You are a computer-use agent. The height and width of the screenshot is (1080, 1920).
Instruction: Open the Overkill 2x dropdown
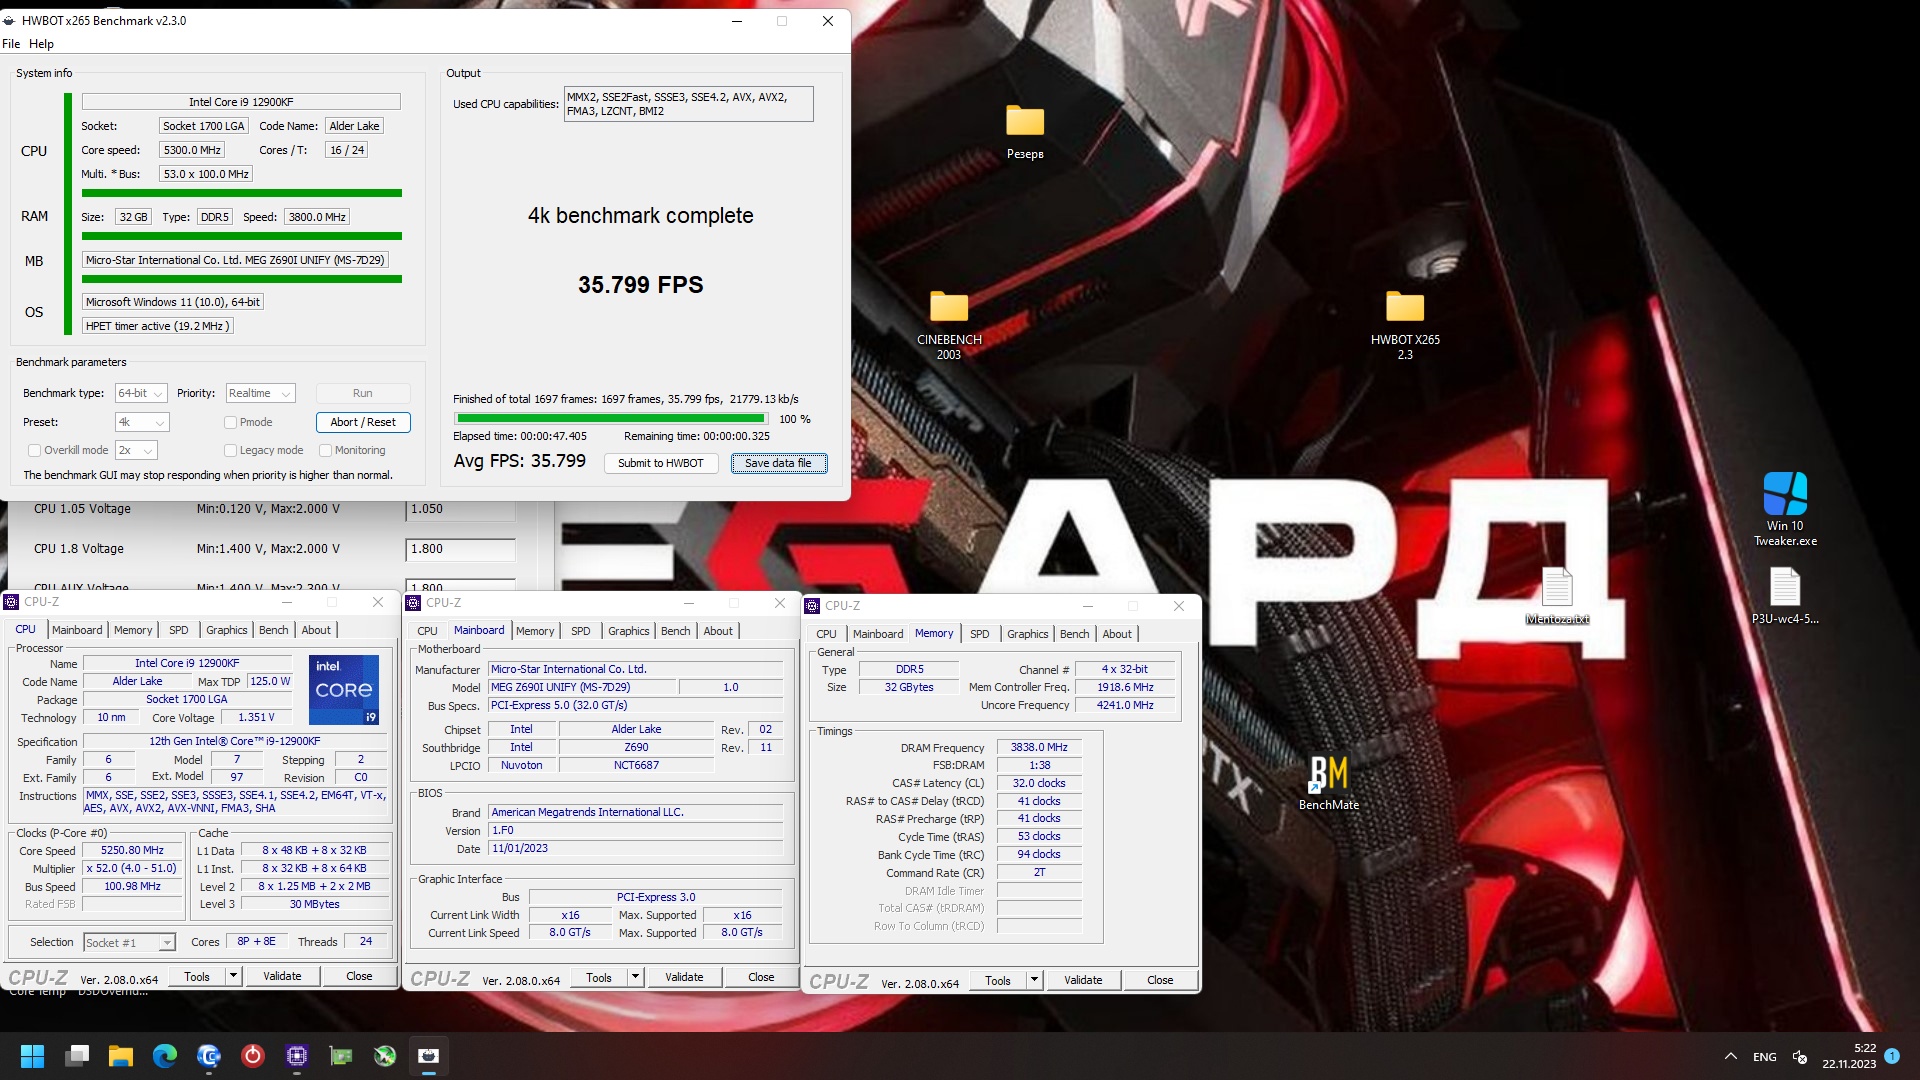pyautogui.click(x=136, y=451)
